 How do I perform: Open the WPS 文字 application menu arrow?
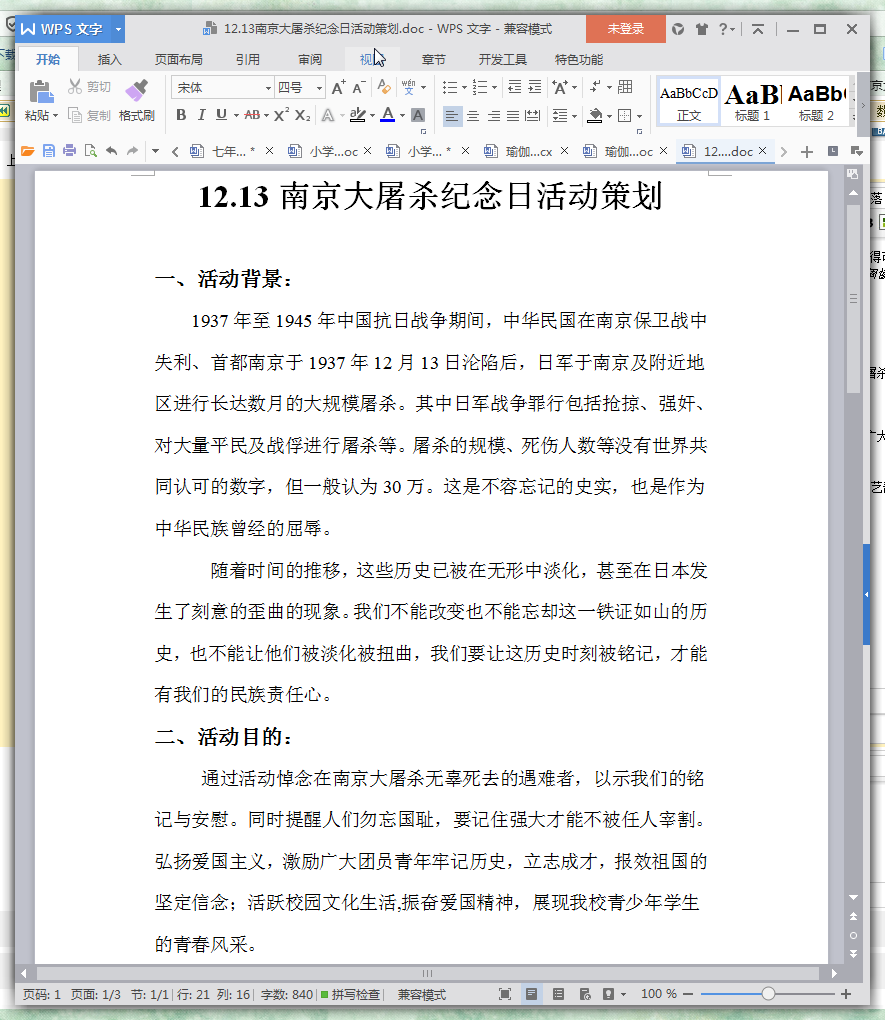click(x=118, y=29)
